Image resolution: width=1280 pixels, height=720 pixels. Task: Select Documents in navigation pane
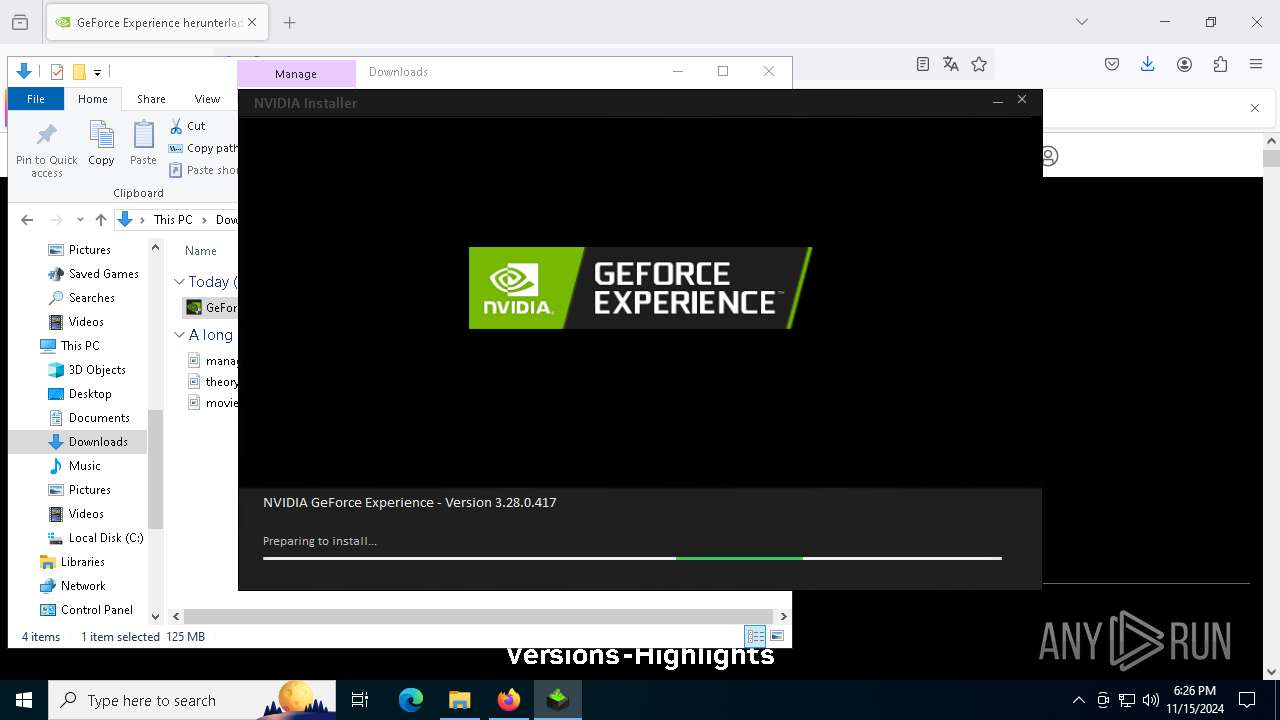click(99, 418)
